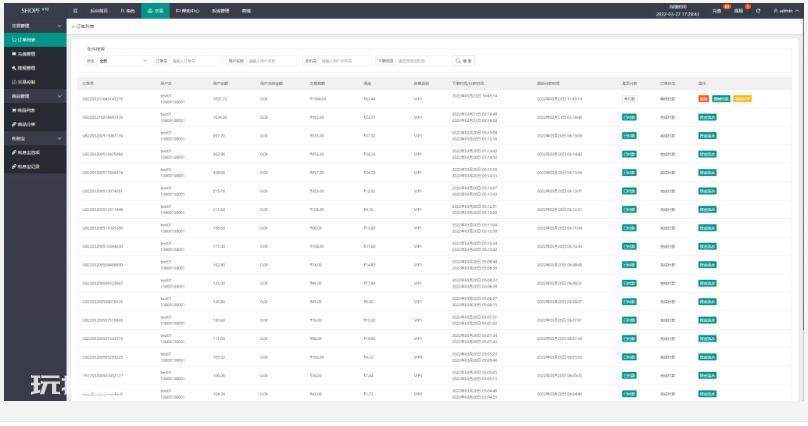Screen dimensions: 808x426
Task: Open the top-bar notification with orange badge
Action: click(720, 10)
